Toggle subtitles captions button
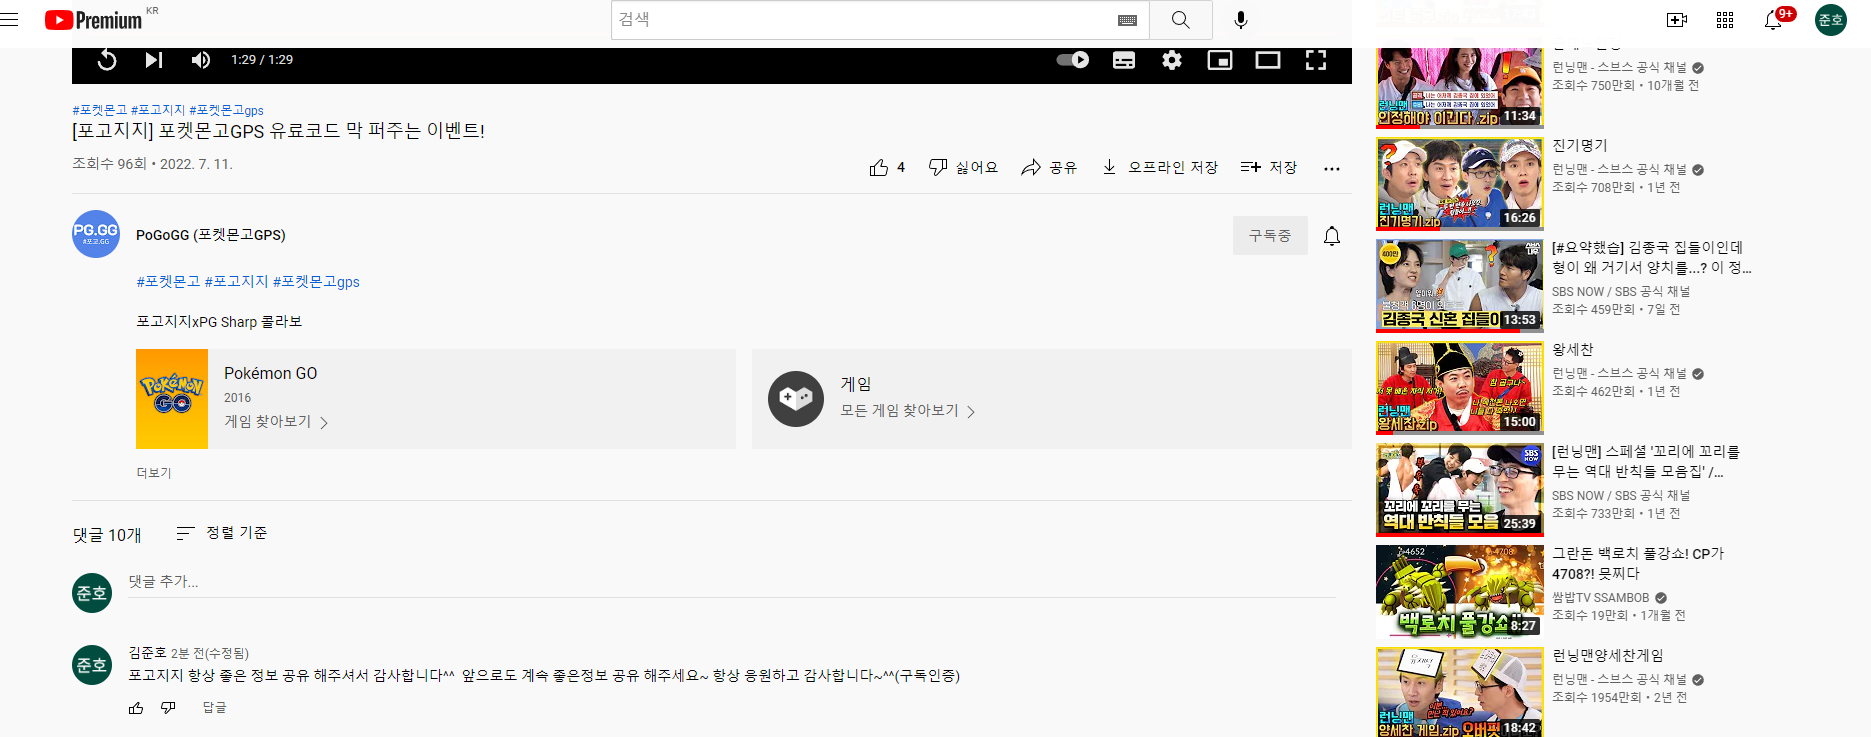The image size is (1871, 737). (x=1124, y=60)
